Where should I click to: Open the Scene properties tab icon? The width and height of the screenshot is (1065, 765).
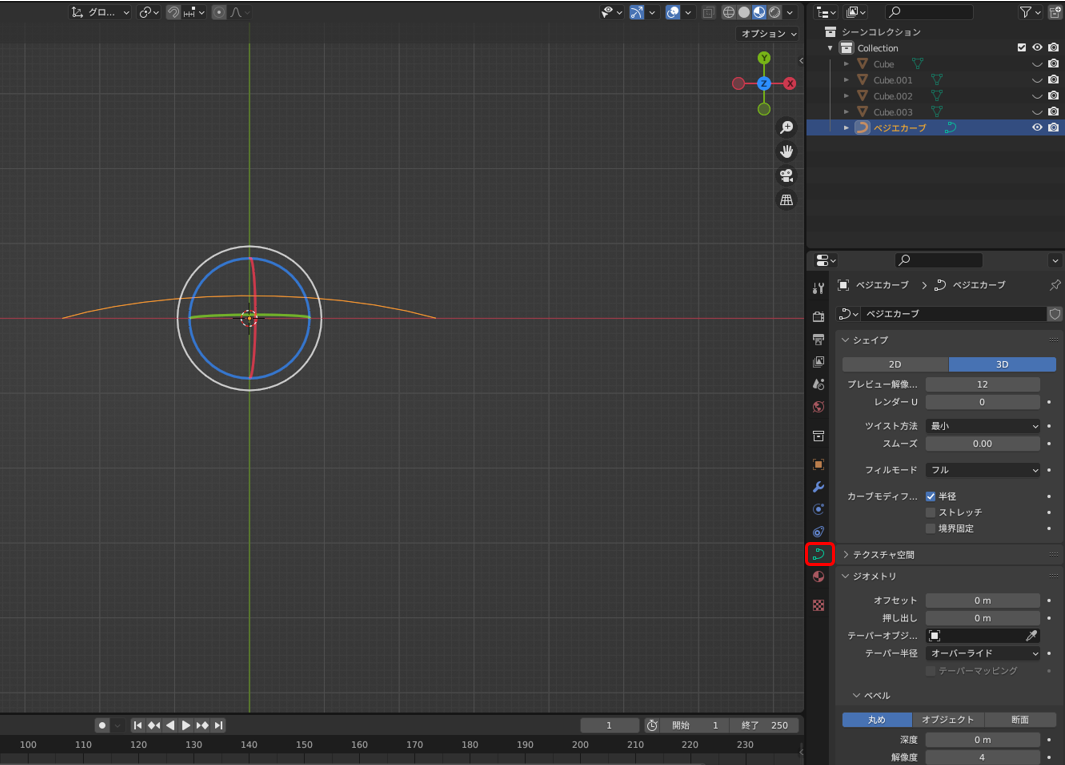point(818,384)
